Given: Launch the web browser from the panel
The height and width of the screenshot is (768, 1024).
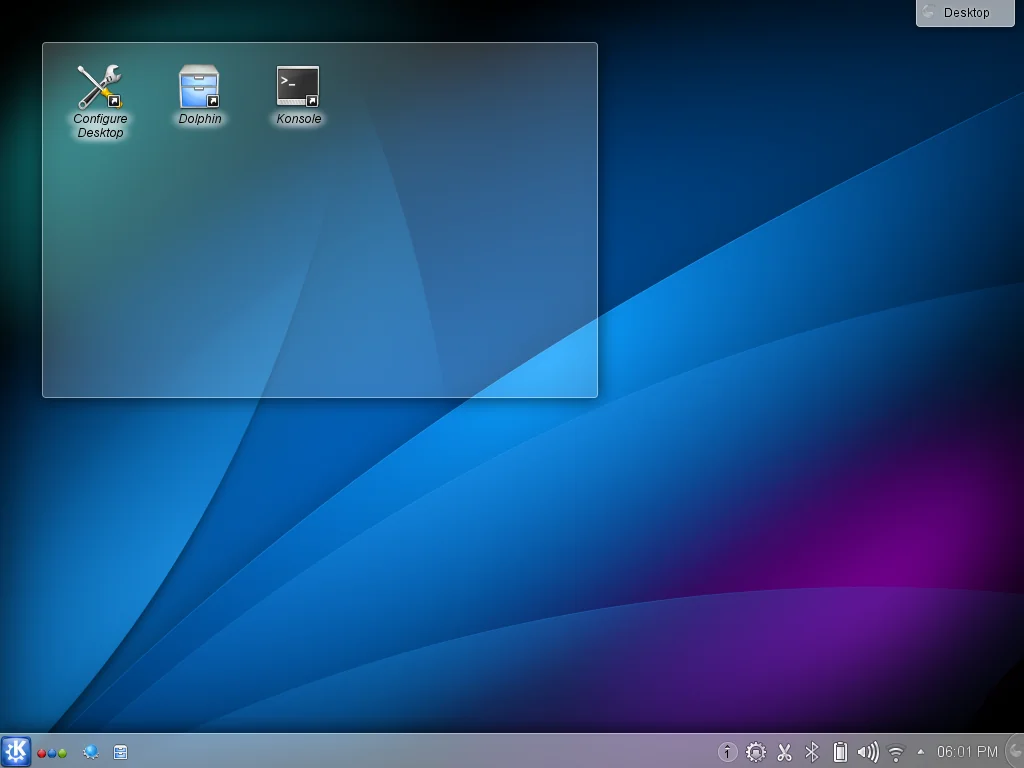Looking at the screenshot, I should coord(91,752).
